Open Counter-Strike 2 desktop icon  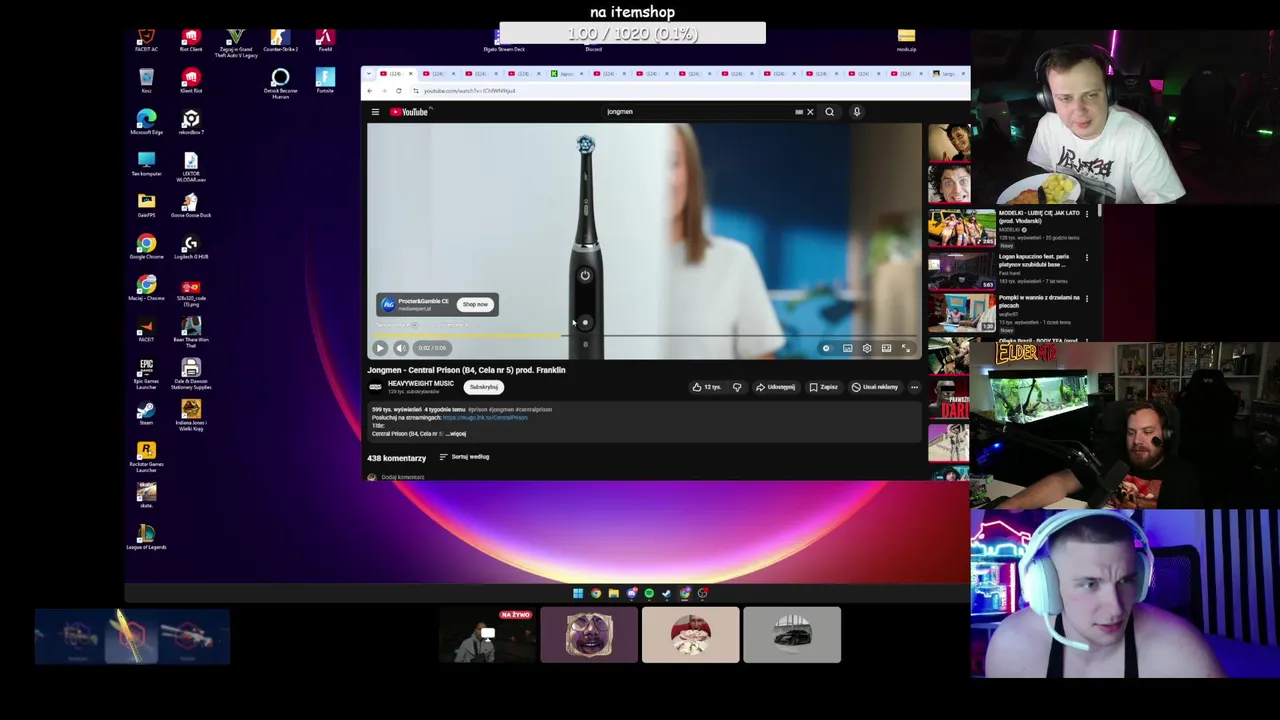click(280, 40)
